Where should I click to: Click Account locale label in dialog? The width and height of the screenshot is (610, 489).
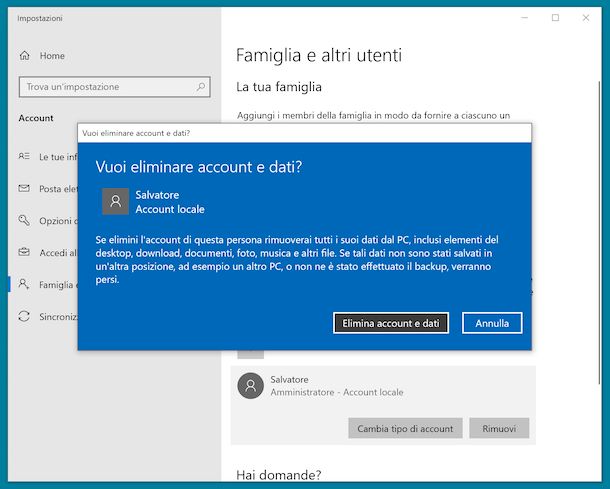pos(170,209)
